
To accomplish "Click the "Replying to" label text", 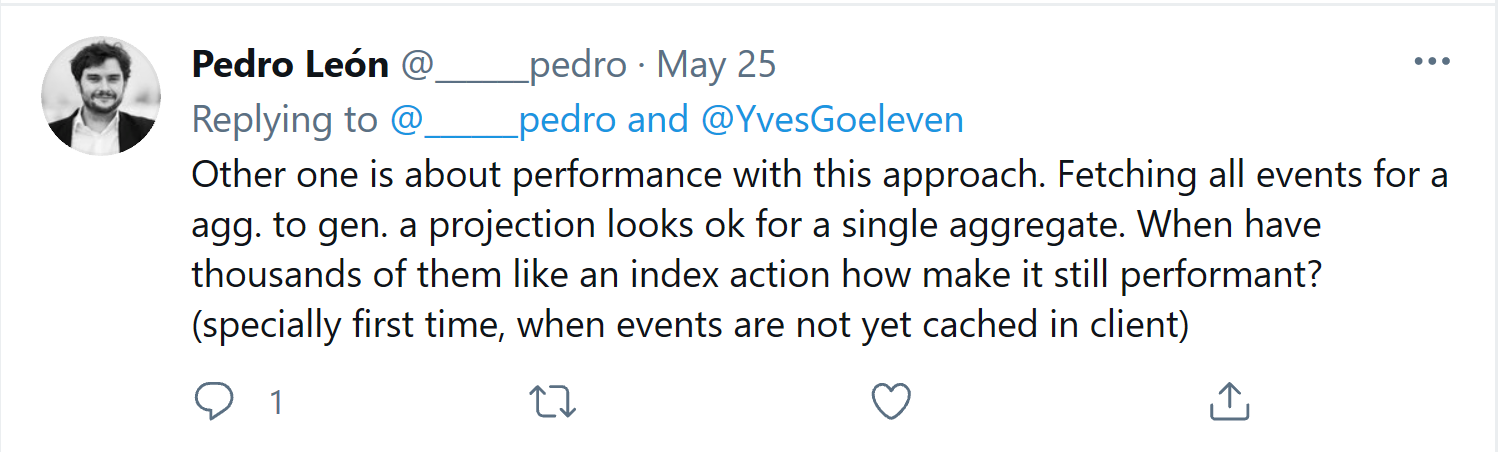I will coord(285,120).
